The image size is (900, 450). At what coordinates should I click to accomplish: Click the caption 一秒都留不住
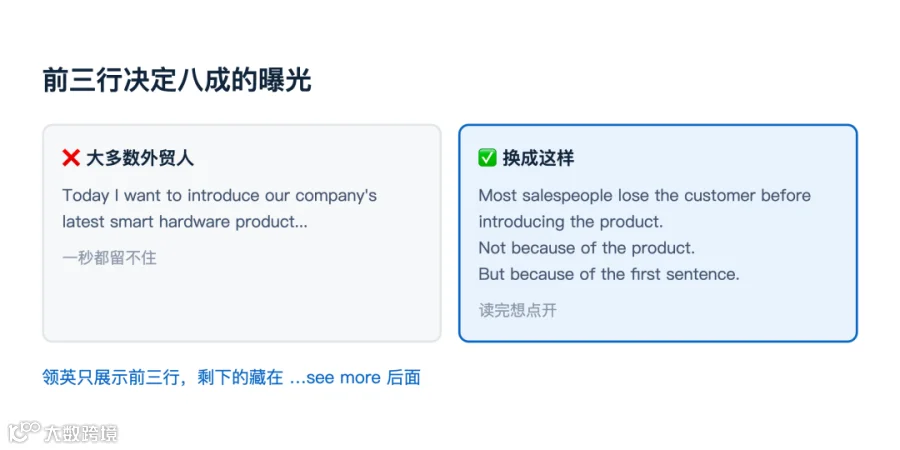[x=109, y=258]
